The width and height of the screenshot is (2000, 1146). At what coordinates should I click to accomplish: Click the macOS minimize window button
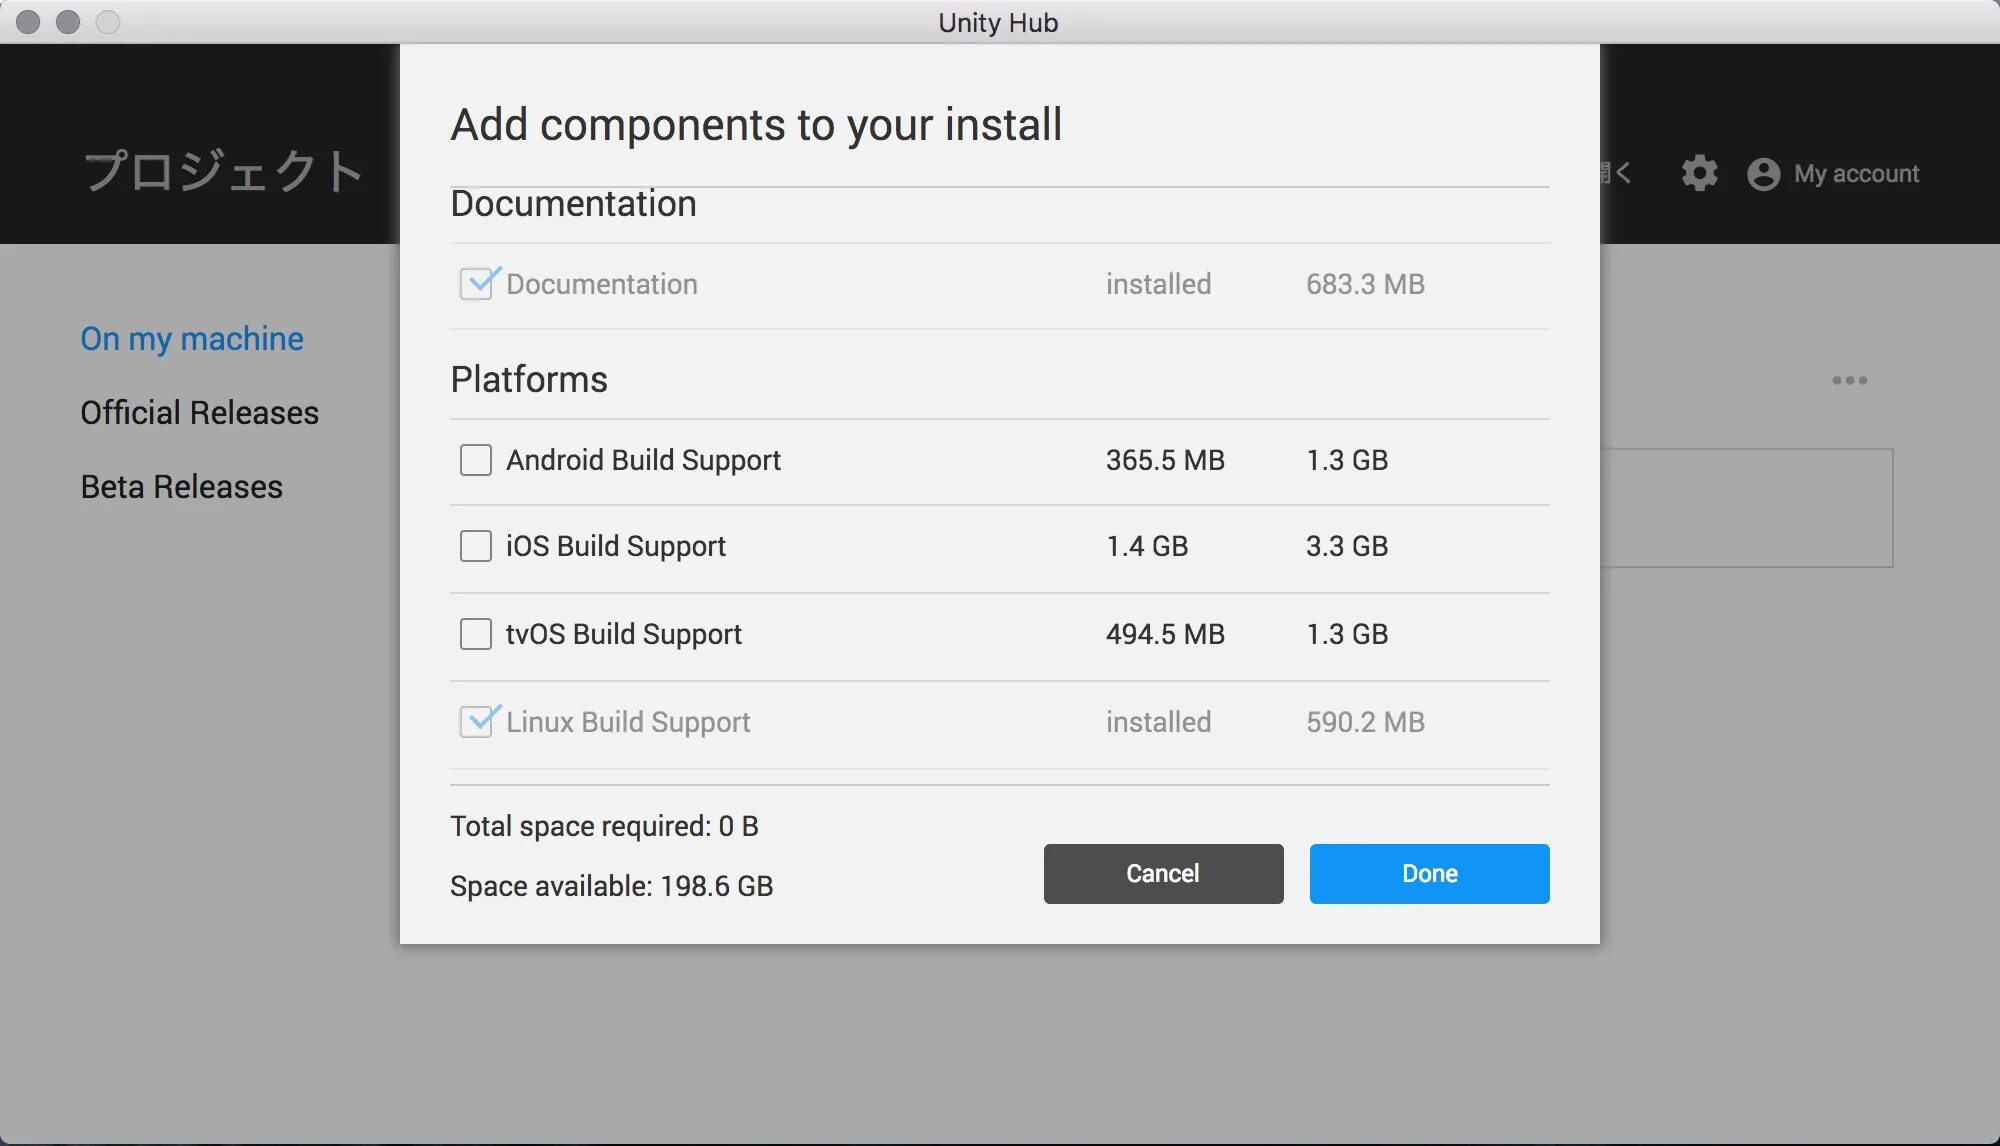click(68, 22)
